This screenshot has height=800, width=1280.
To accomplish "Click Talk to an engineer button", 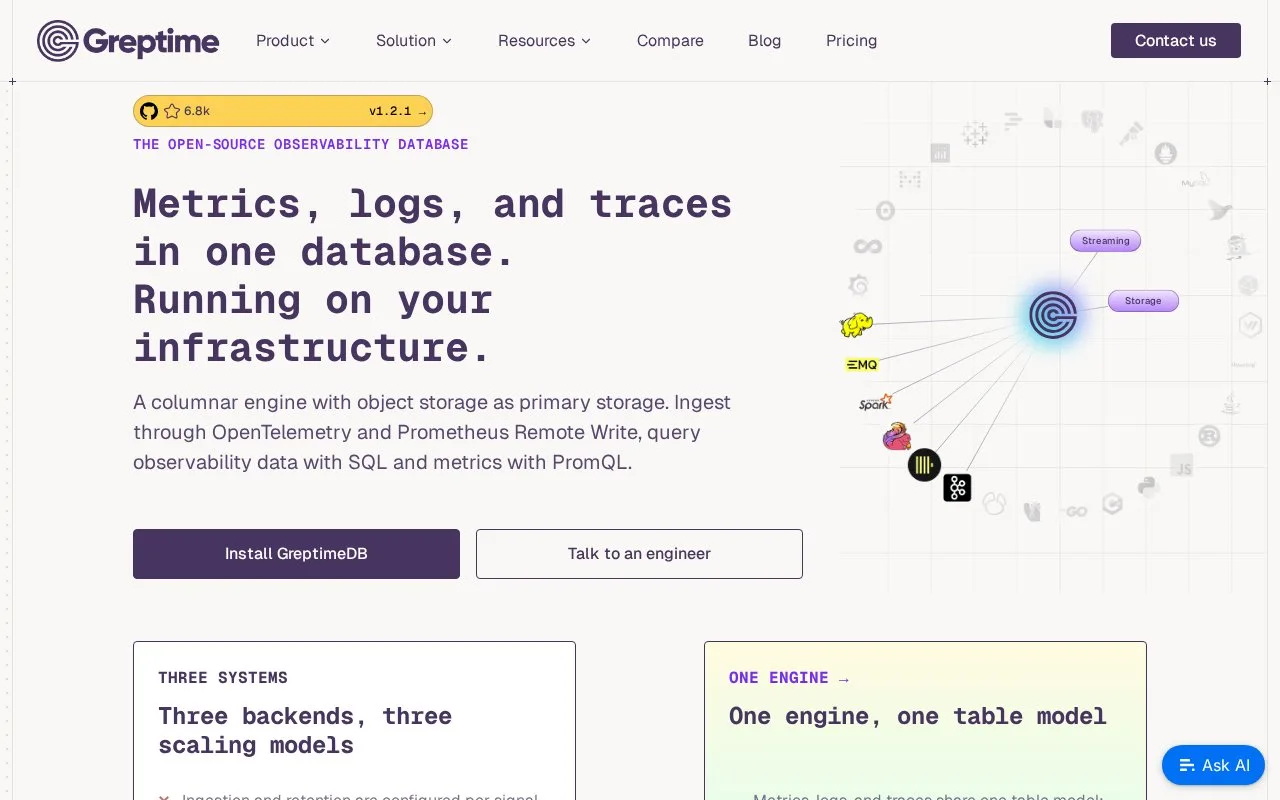I will click(639, 554).
